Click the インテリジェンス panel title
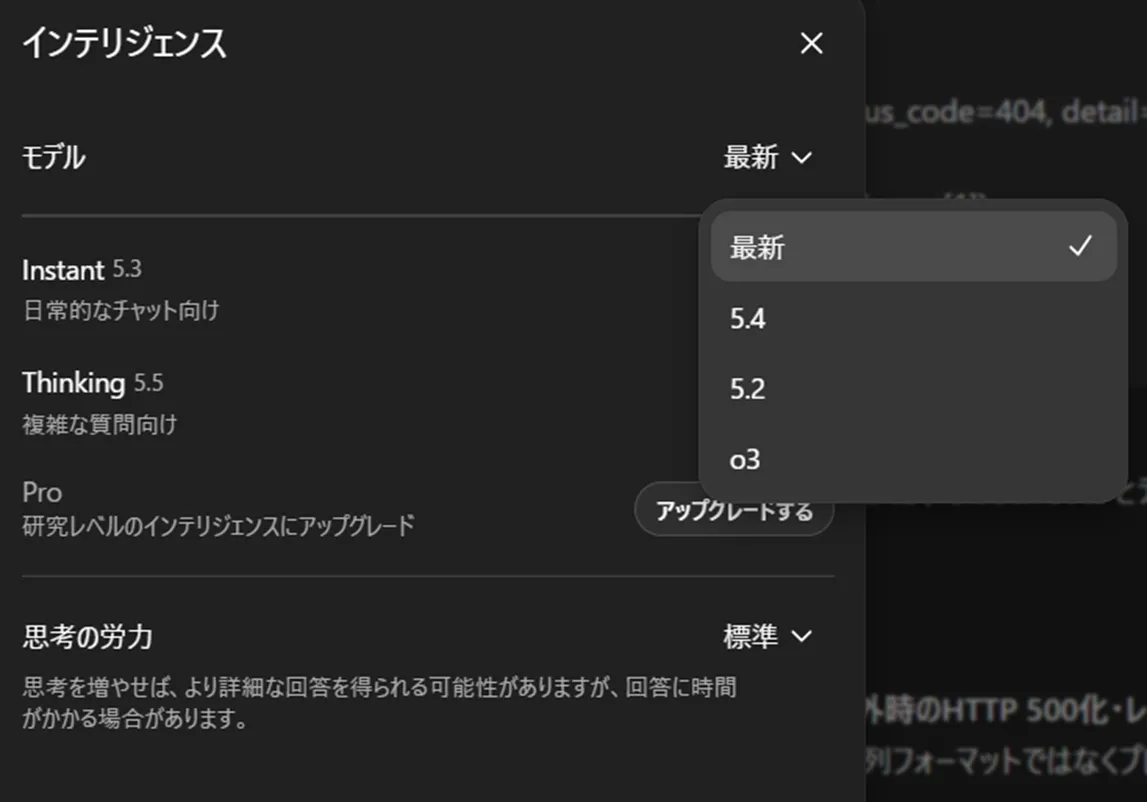 coord(124,42)
